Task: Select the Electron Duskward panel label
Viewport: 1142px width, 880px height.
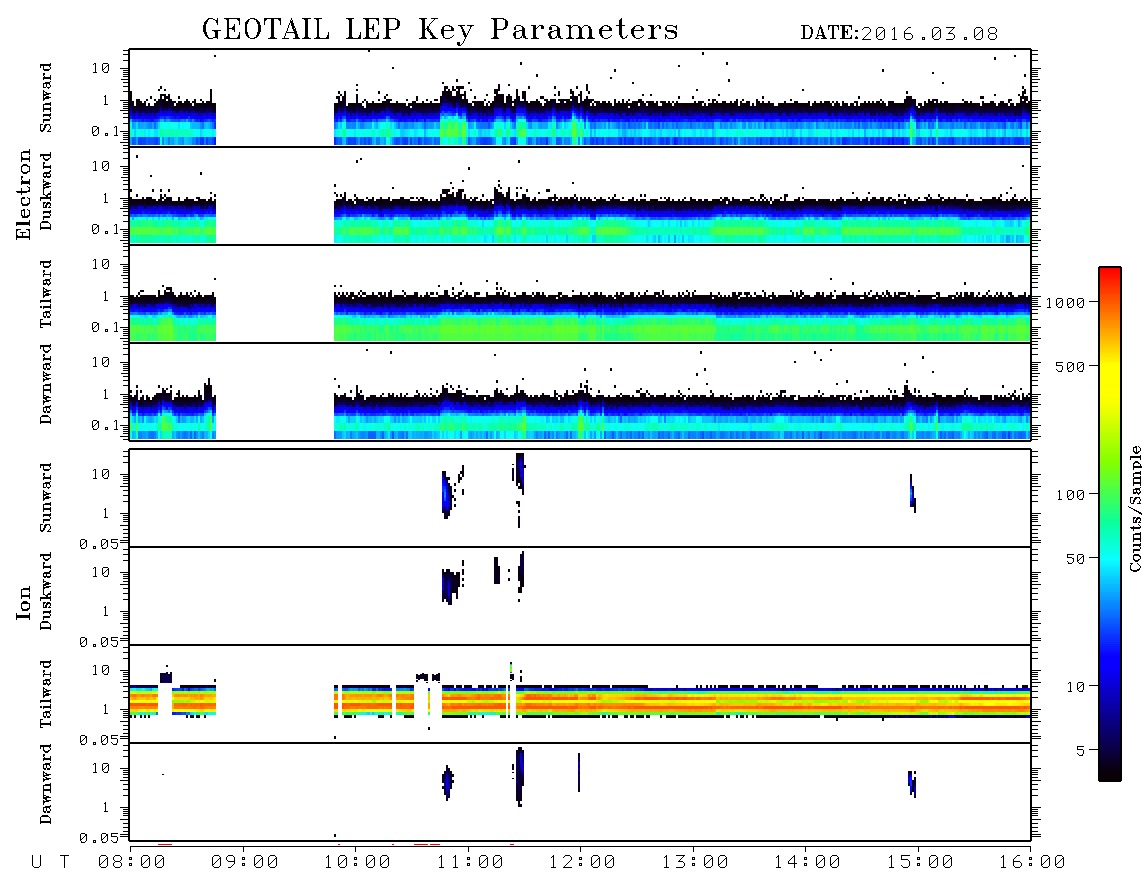Action: click(x=46, y=191)
